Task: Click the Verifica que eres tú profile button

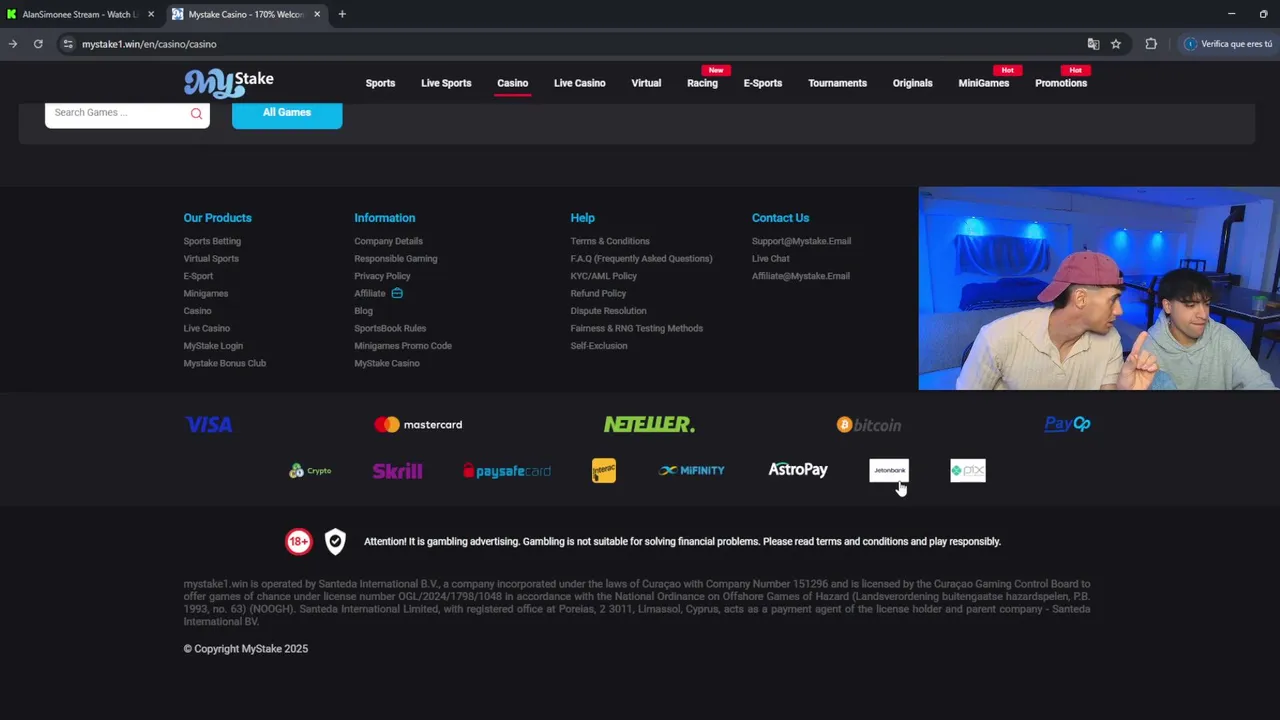Action: (1228, 44)
